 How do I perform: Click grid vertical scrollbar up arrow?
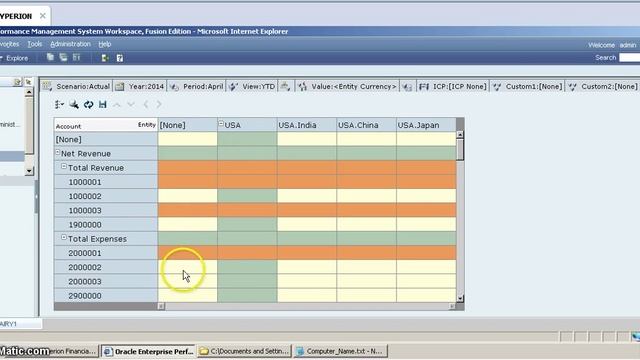click(x=460, y=134)
